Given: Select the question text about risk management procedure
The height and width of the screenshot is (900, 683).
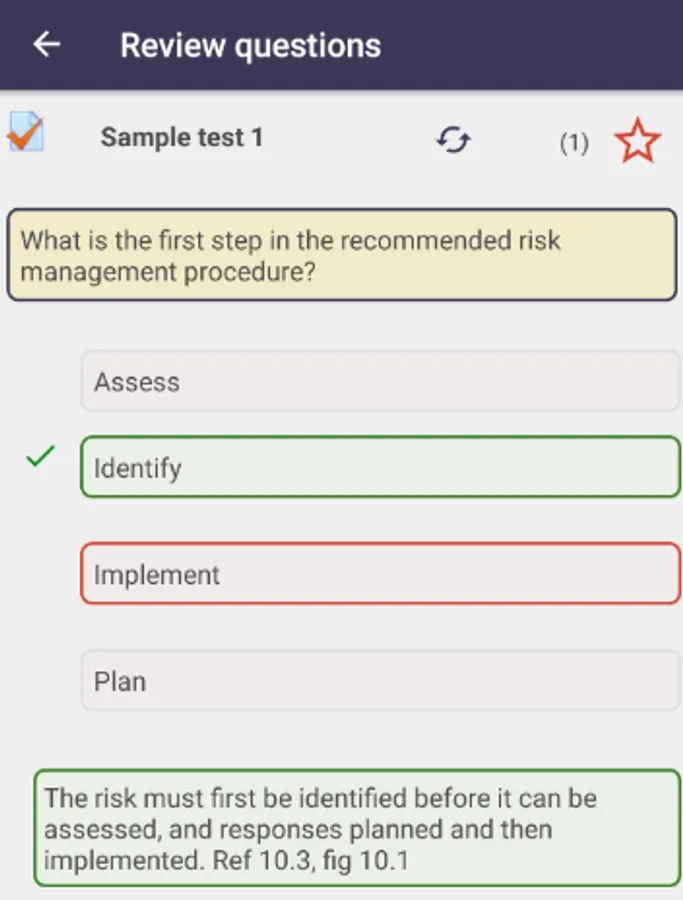Looking at the screenshot, I should [341, 255].
